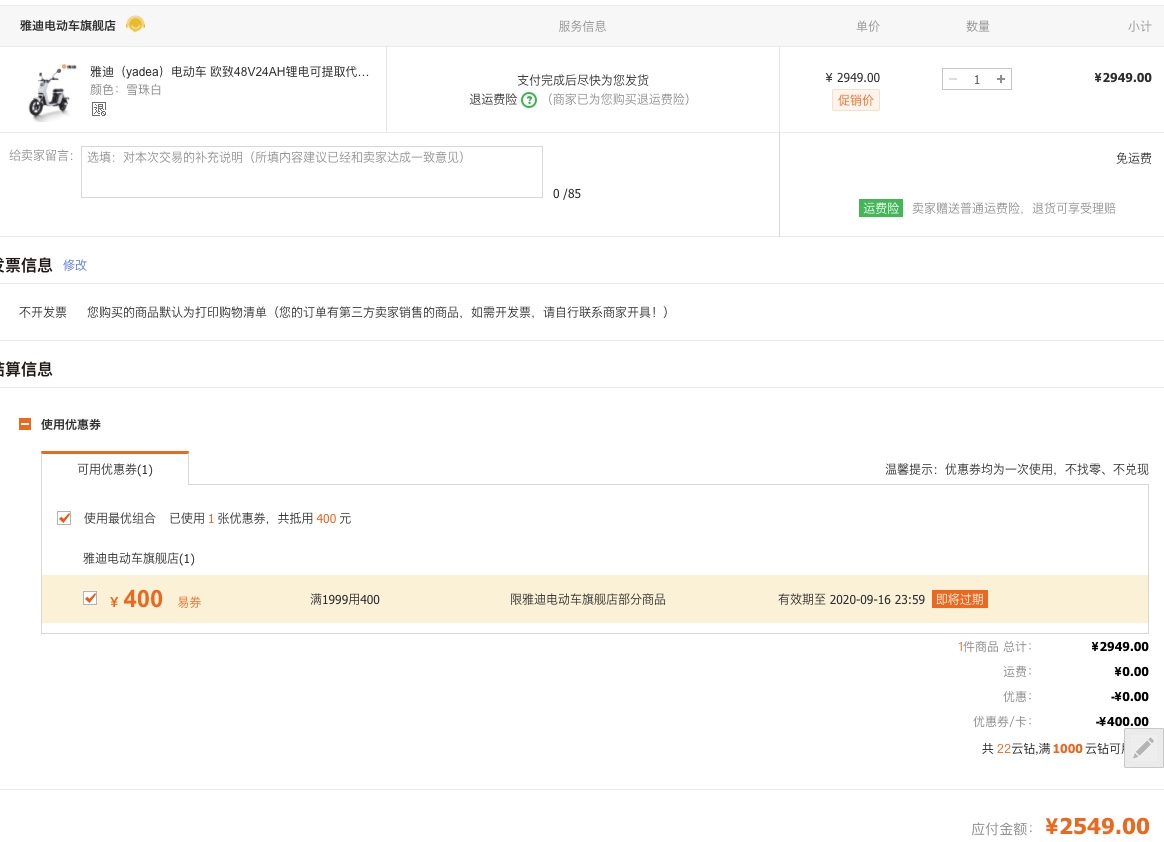
Task: Decrease quantity with the minus button
Action: click(953, 79)
